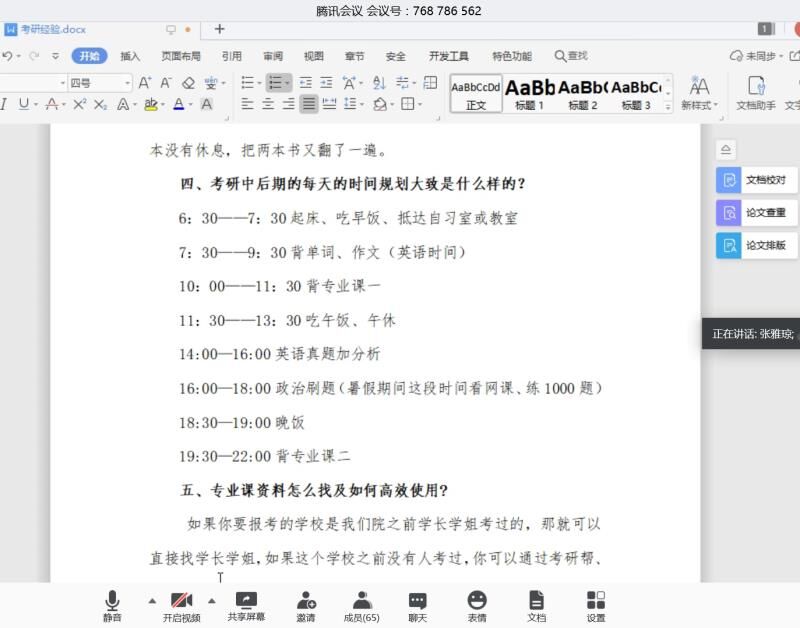Click the text highlight color button
The image size is (800, 628).
tap(151, 104)
